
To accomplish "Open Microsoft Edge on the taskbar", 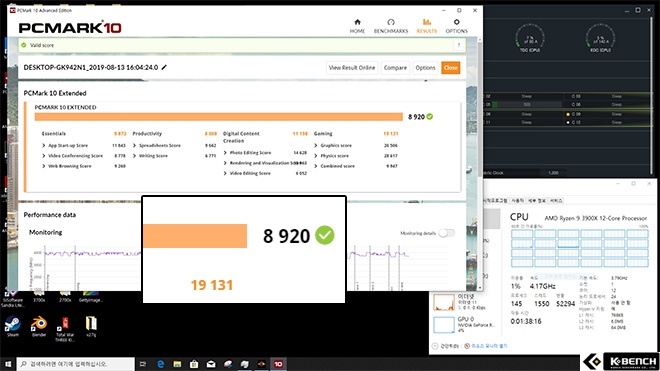I will [x=160, y=364].
